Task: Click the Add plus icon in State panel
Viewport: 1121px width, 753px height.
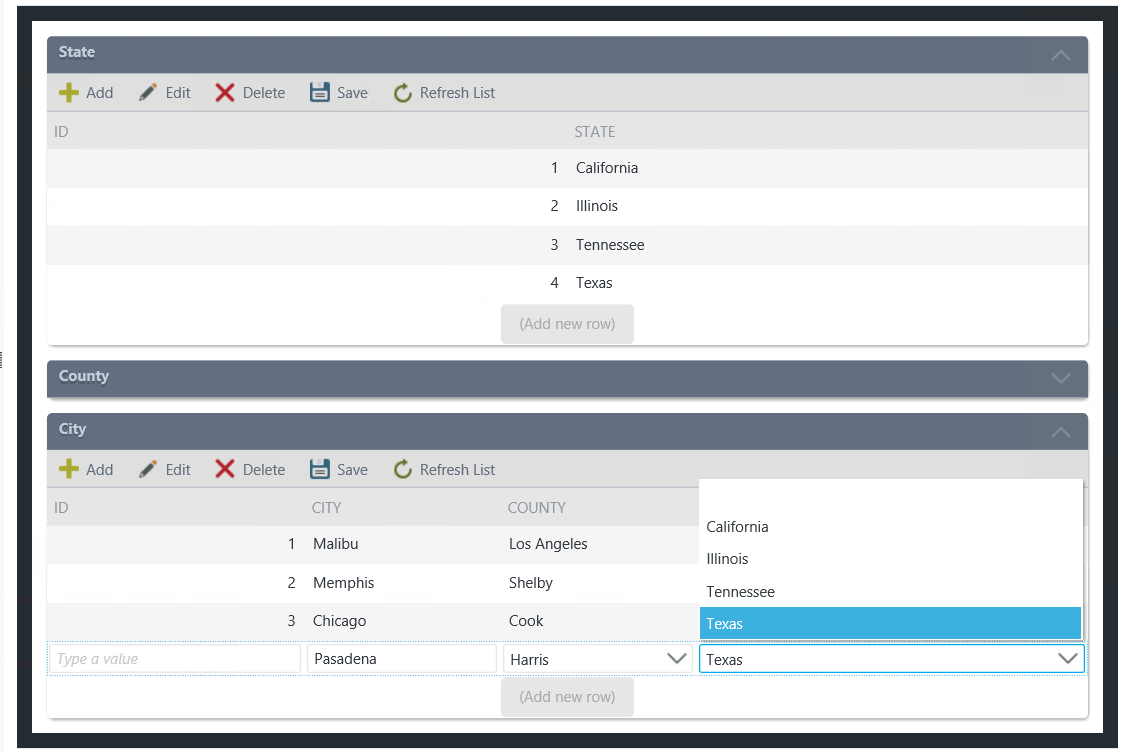Action: click(x=69, y=92)
